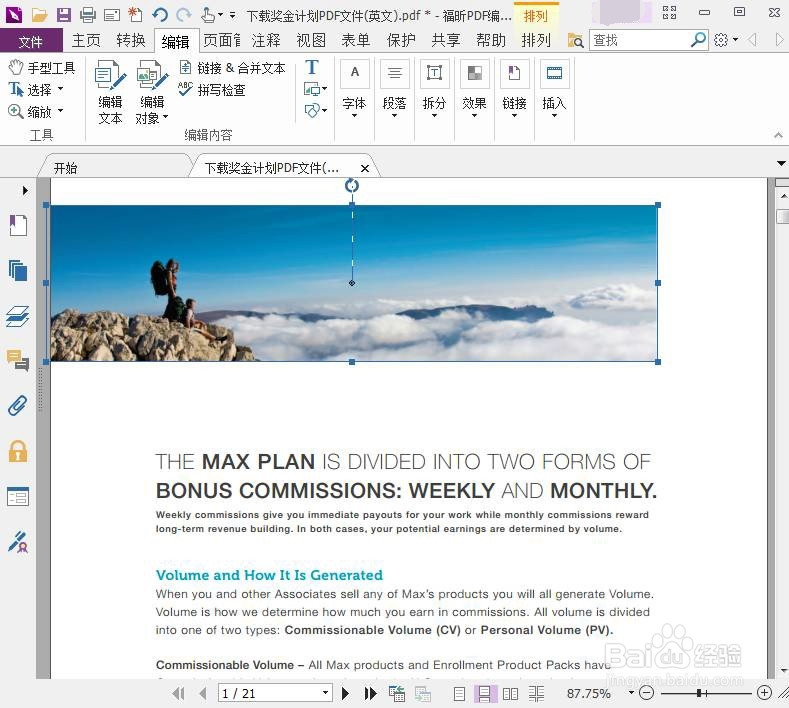Switch to the Form (表单) ribbon tab
The width and height of the screenshot is (789, 708).
356,40
